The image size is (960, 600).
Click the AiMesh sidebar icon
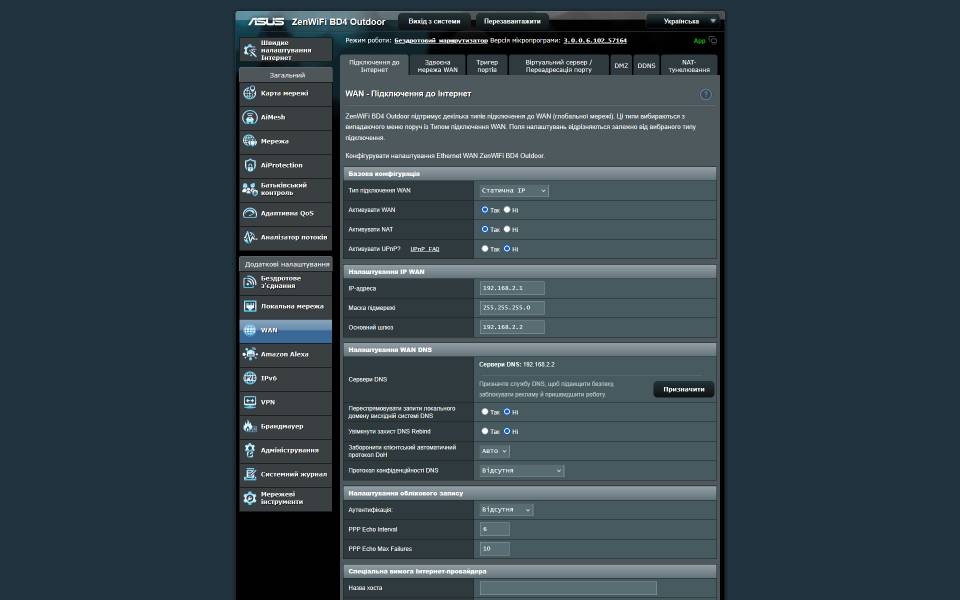pyautogui.click(x=250, y=117)
